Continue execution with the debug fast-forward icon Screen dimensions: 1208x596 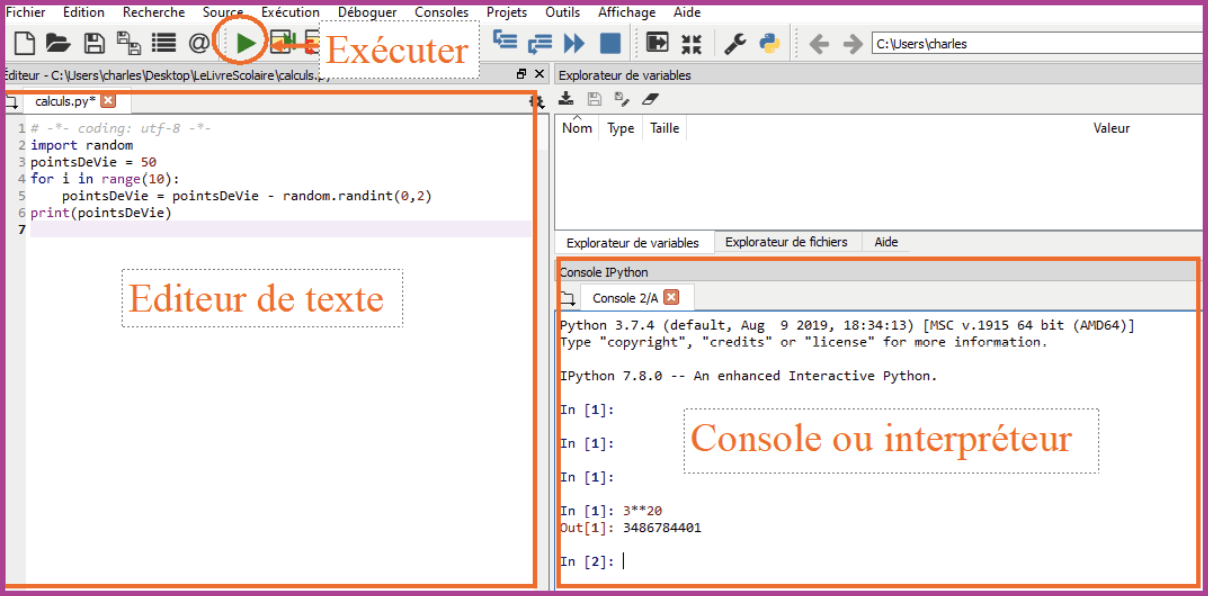572,42
